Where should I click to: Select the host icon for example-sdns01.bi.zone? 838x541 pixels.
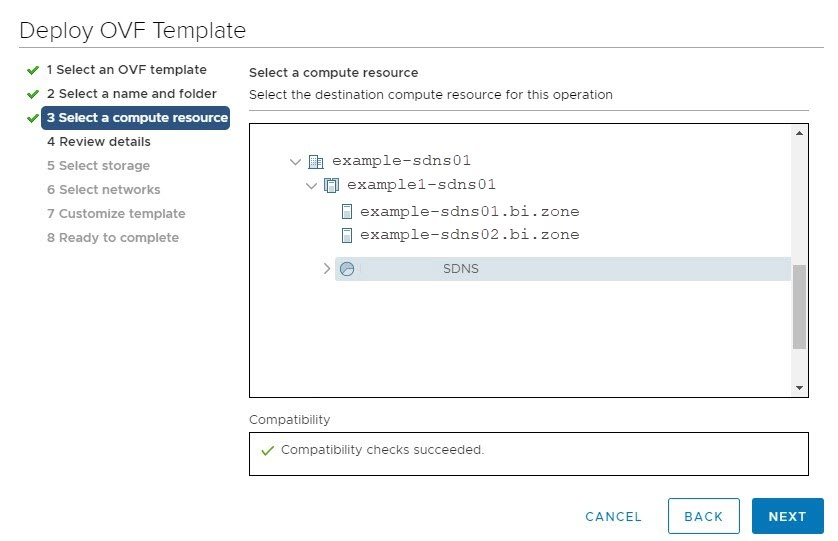(x=347, y=212)
